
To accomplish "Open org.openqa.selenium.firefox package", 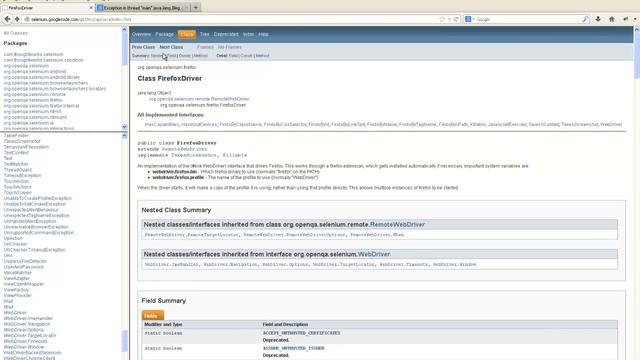I will pyautogui.click(x=33, y=100).
